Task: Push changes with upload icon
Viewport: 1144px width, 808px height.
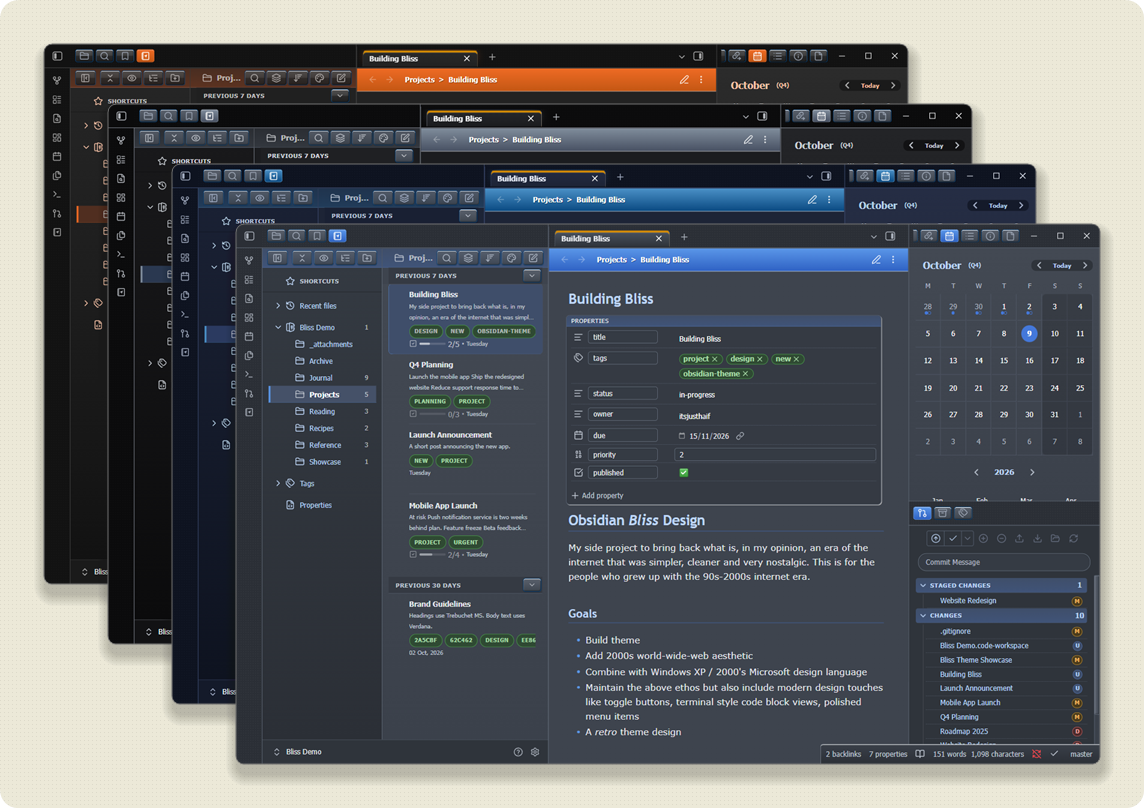Action: click(x=1019, y=539)
